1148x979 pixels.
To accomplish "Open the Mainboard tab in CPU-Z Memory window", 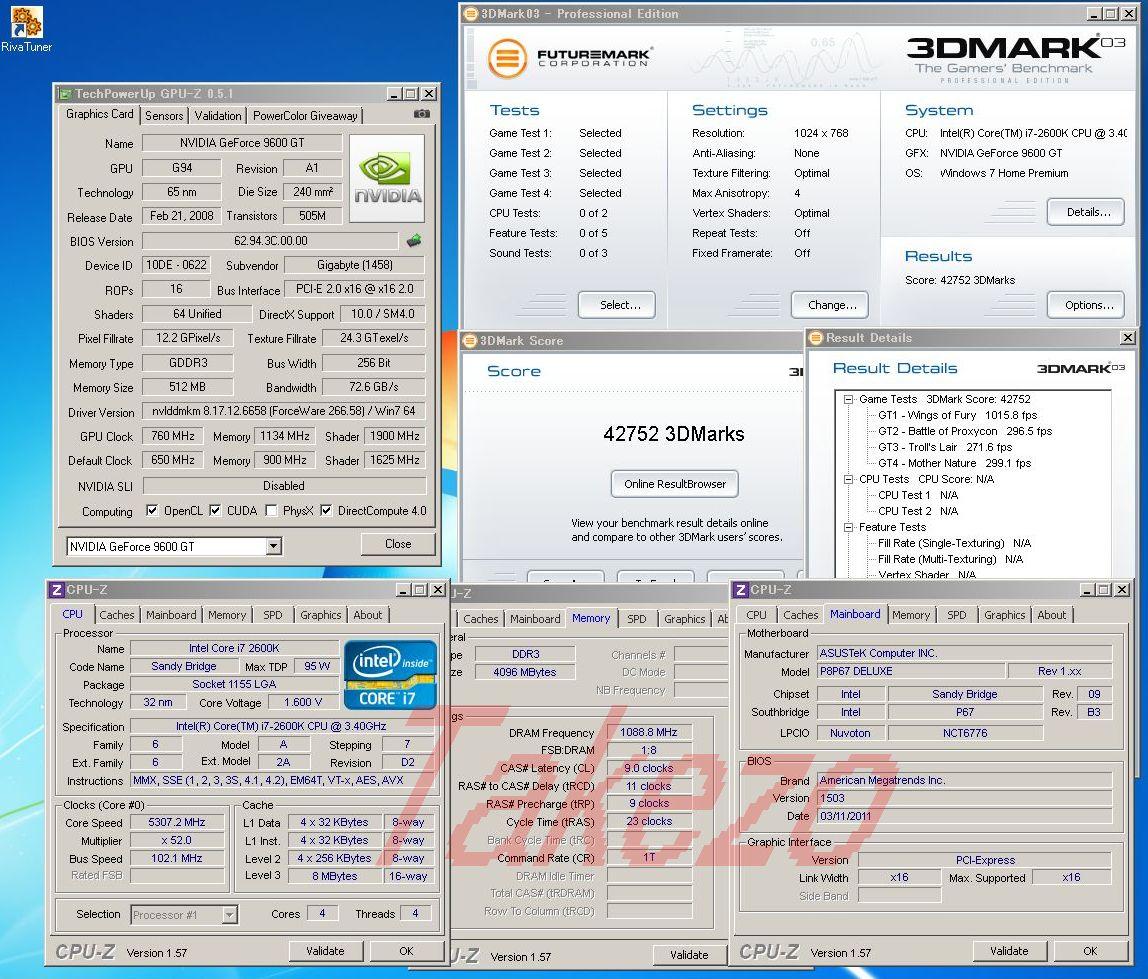I will click(534, 619).
